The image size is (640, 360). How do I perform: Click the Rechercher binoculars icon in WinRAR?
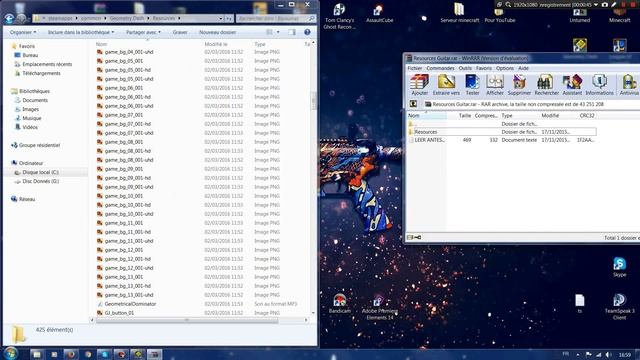click(546, 85)
